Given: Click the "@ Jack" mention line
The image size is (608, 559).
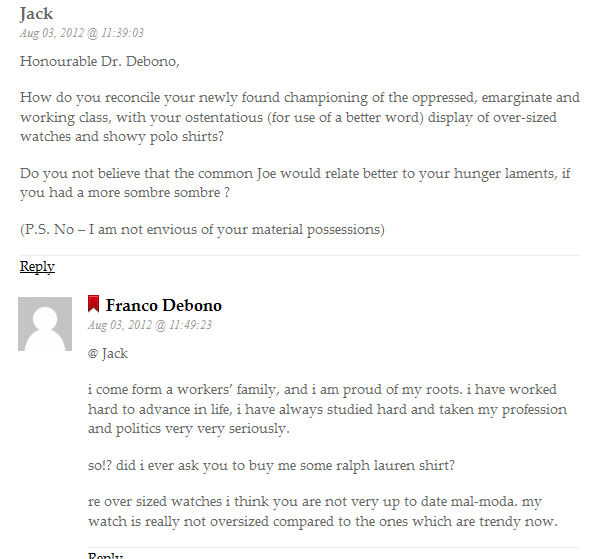Looking at the screenshot, I should 108,353.
